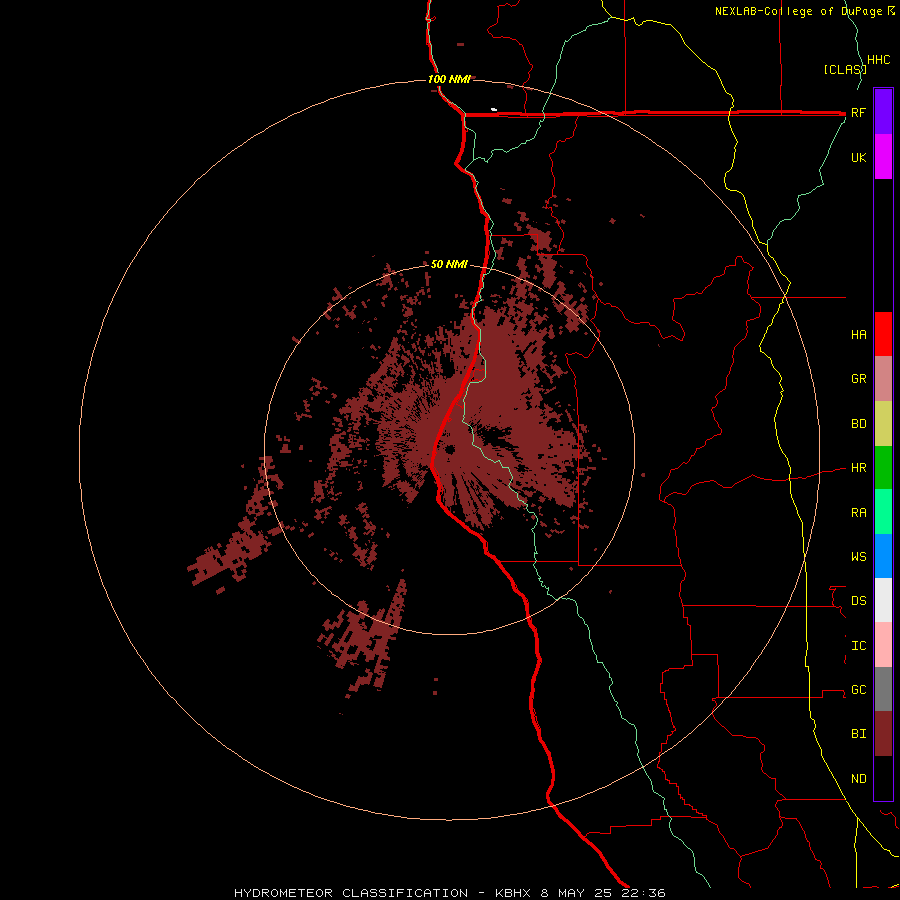Click the BI legend label

(x=859, y=734)
